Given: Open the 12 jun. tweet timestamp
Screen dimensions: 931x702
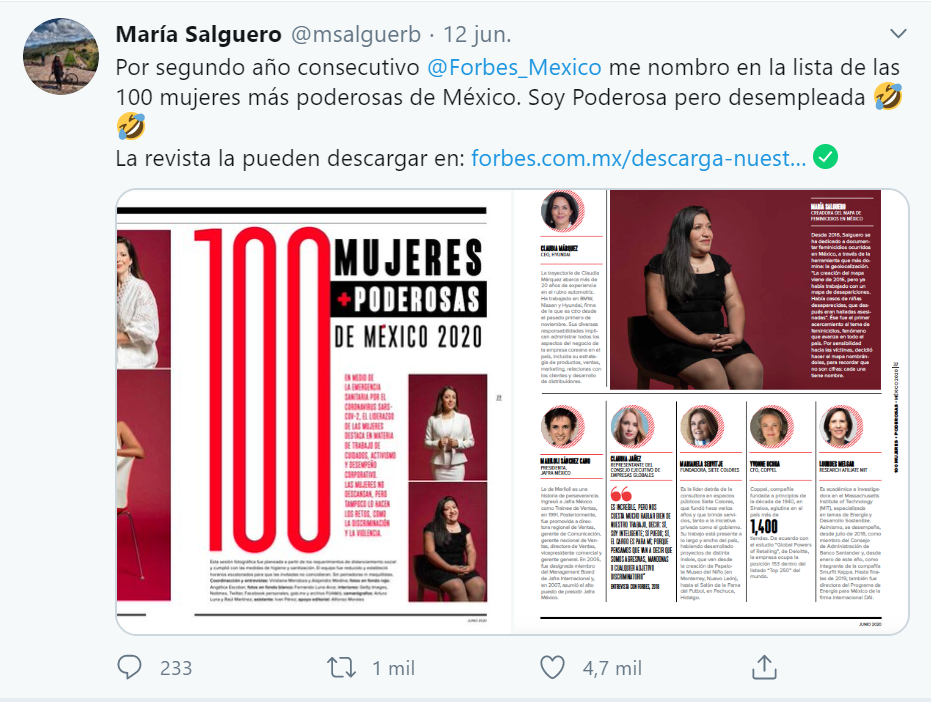Looking at the screenshot, I should tap(477, 34).
